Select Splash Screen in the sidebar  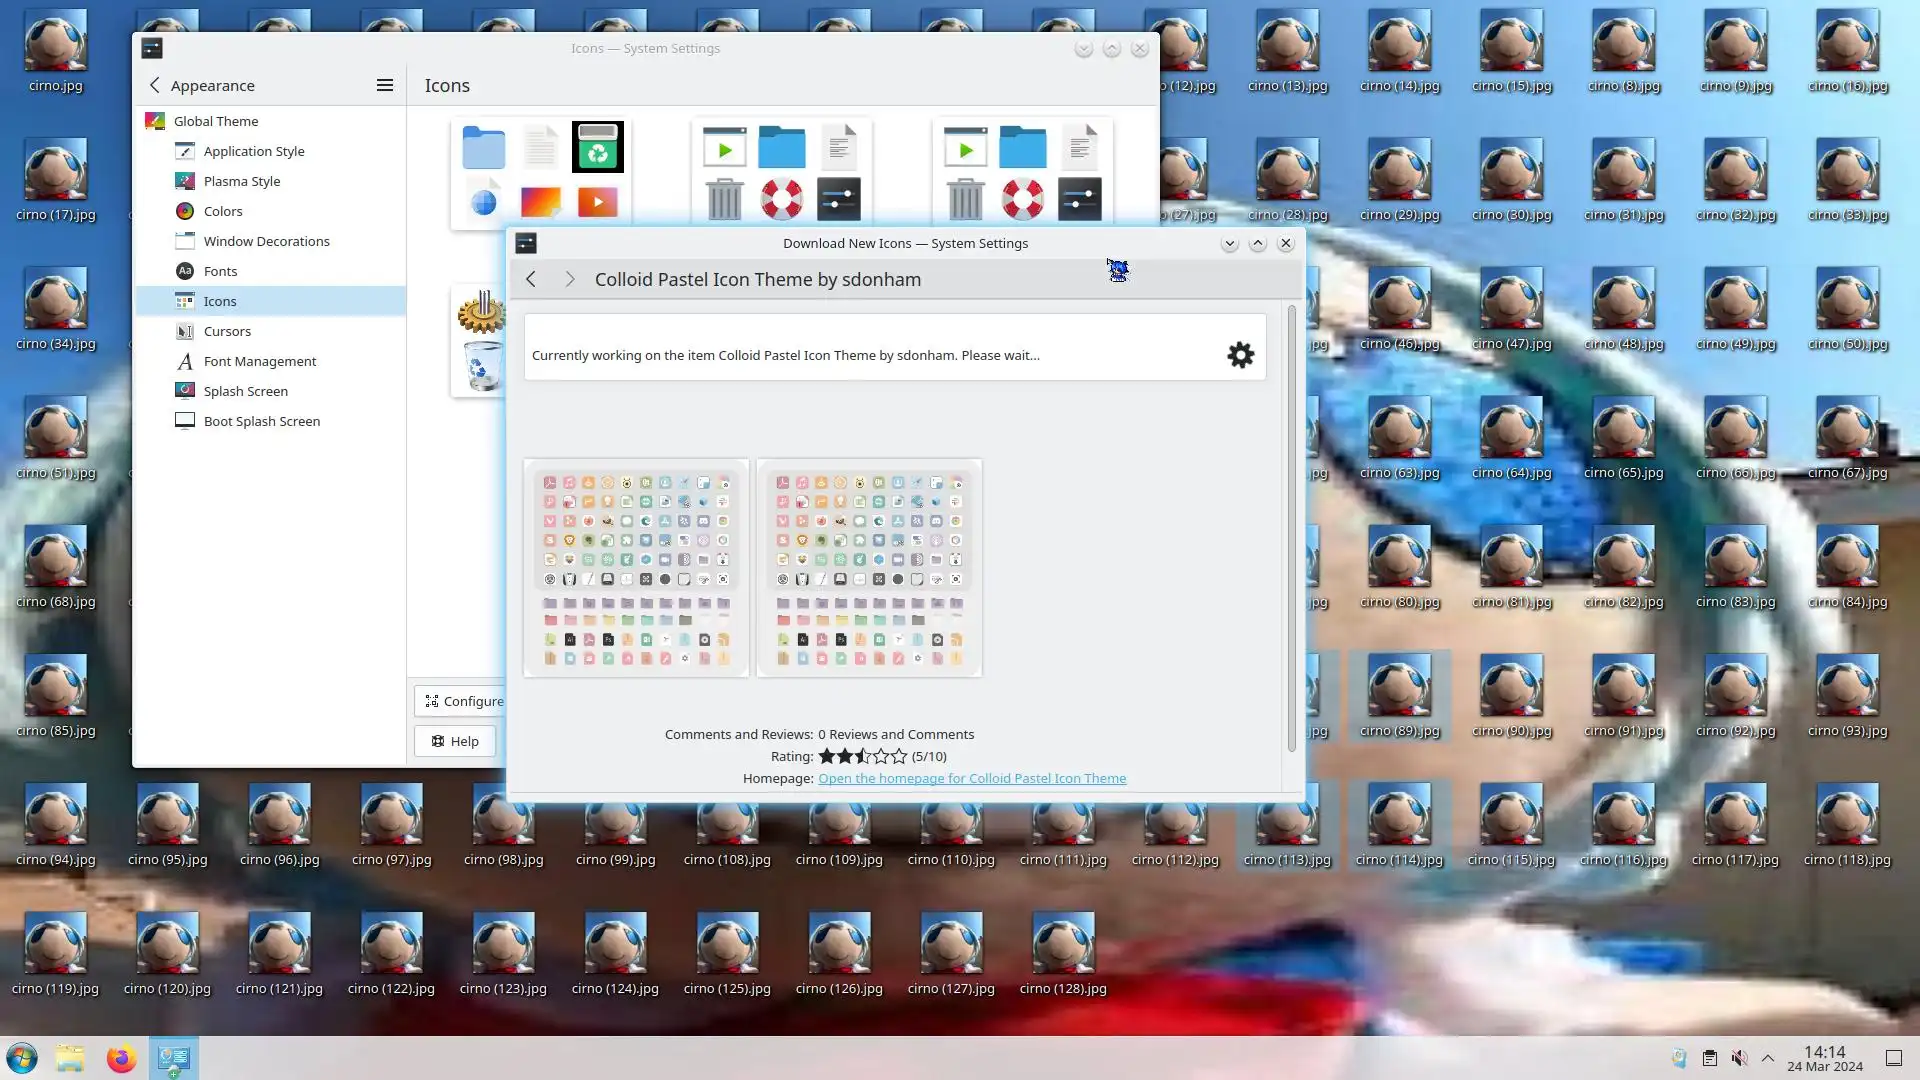(x=245, y=391)
